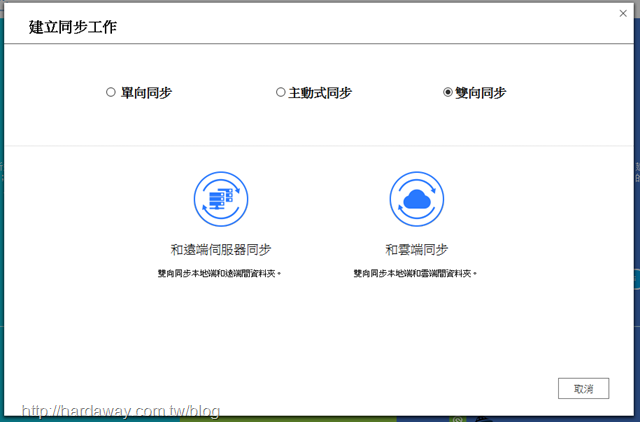Choose the 主動式同步 radio button

pos(280,92)
